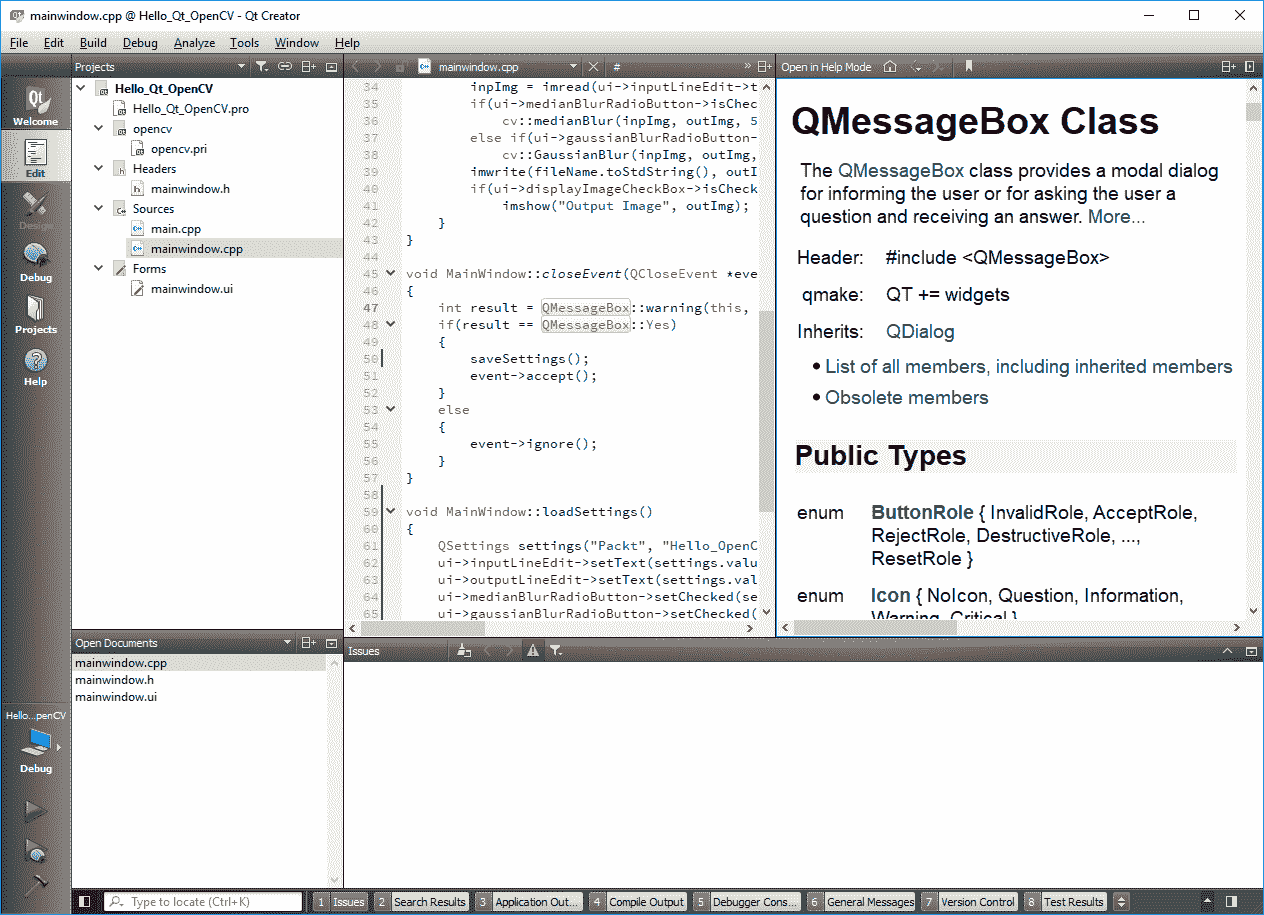1264x915 pixels.
Task: Go to help home page icon
Action: click(x=890, y=67)
